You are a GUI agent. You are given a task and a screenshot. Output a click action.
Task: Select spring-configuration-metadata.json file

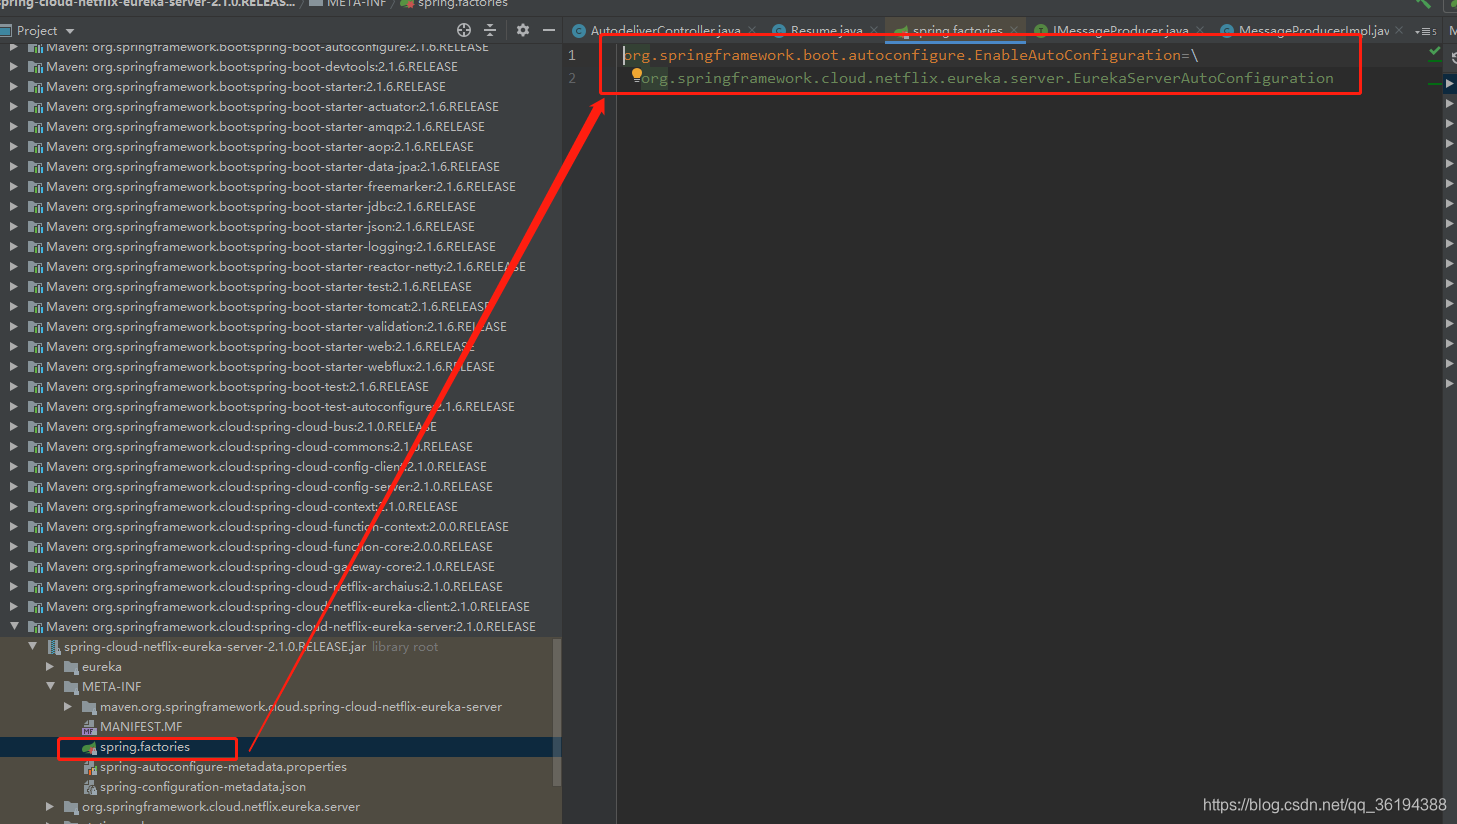[203, 787]
